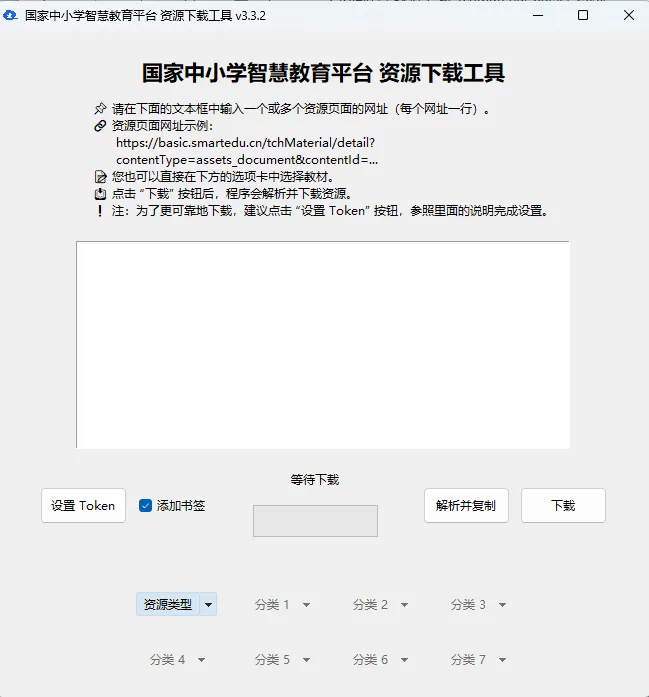
Task: Minimize the download tool window
Action: click(538, 16)
